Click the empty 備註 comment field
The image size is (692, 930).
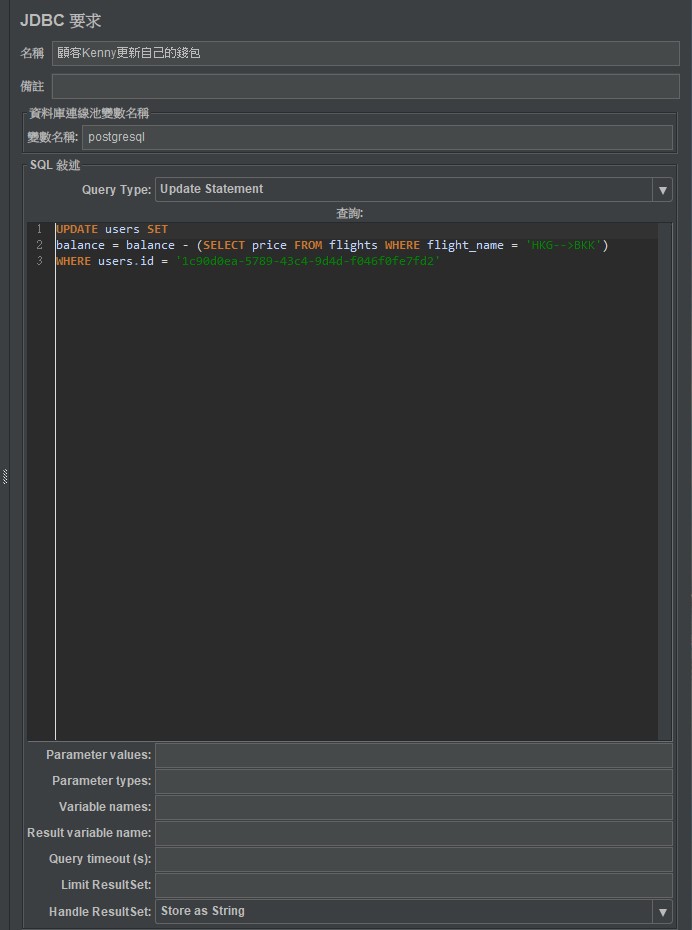pos(365,86)
